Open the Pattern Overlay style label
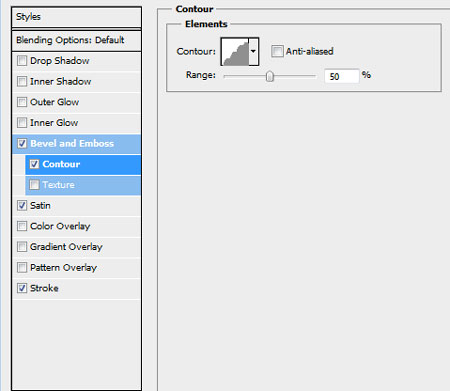Image resolution: width=450 pixels, height=391 pixels. (63, 267)
